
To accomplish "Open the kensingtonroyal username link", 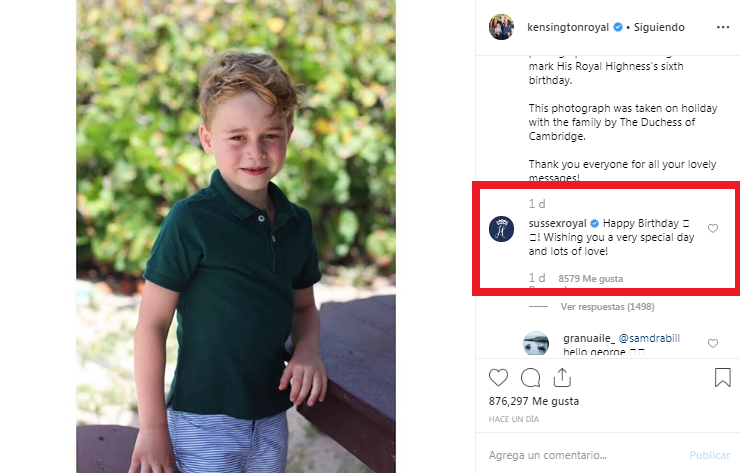I will click(568, 27).
